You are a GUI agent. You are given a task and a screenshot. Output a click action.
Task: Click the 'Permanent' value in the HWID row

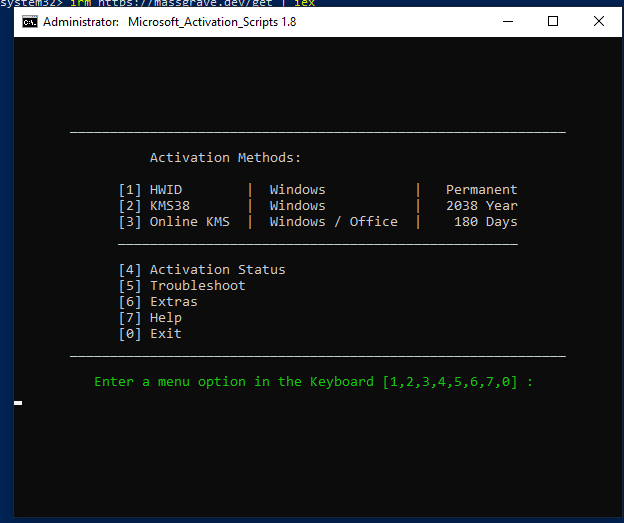click(x=482, y=190)
